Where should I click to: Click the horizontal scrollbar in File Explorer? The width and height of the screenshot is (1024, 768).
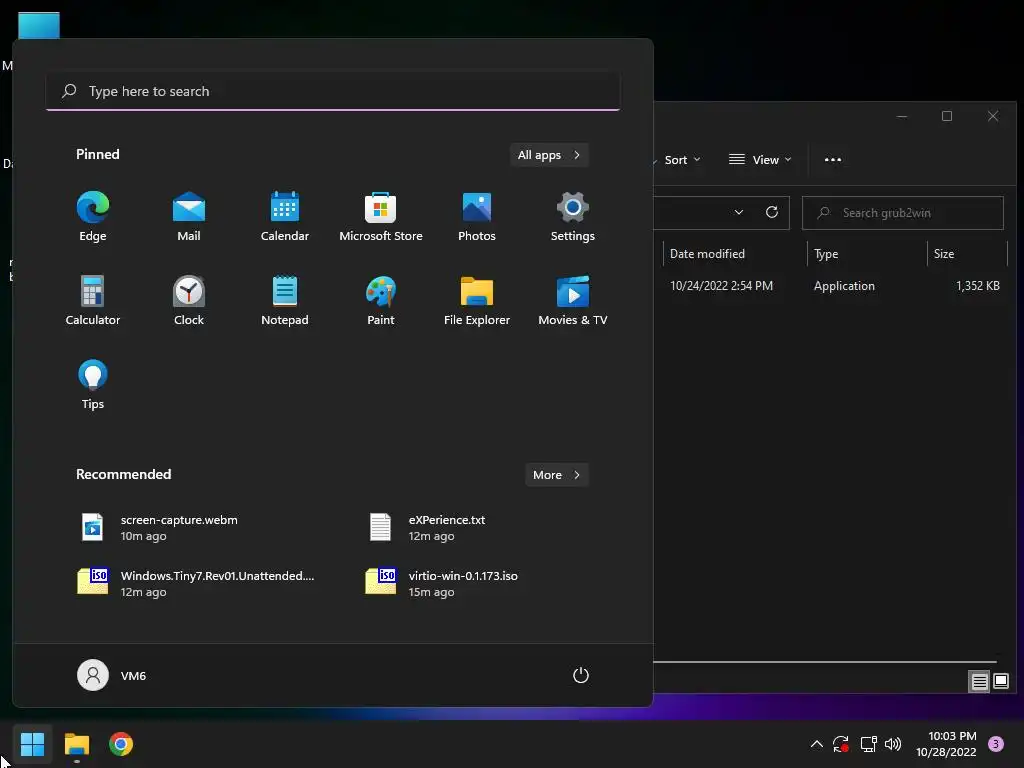(825, 662)
